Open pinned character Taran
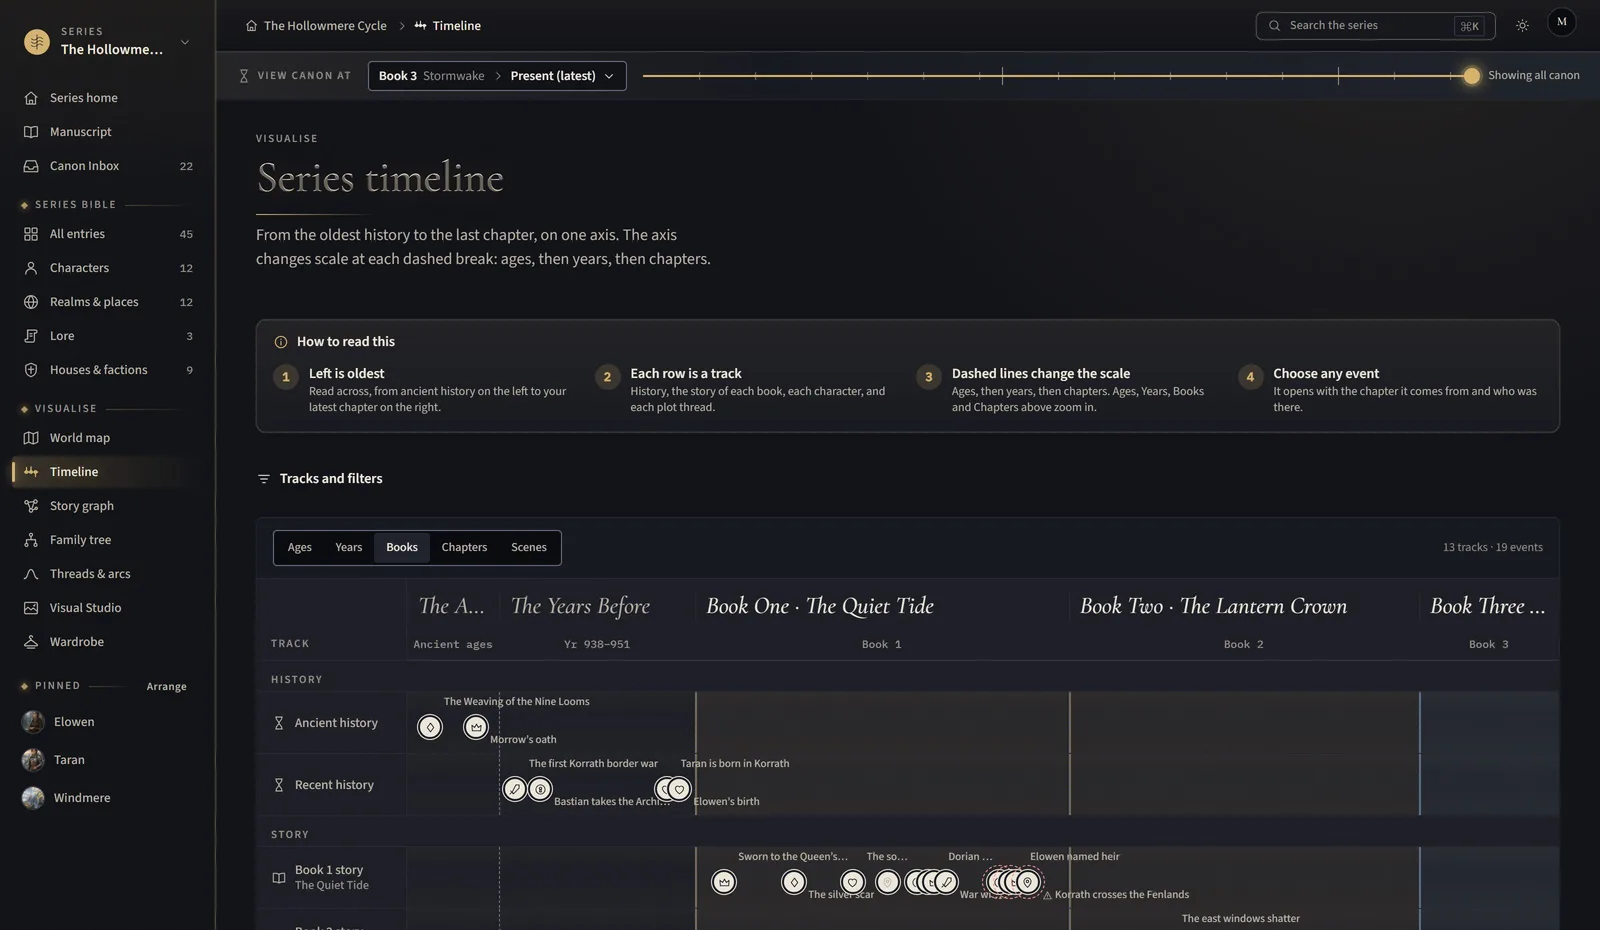Viewport: 1600px width, 930px height. click(107, 760)
